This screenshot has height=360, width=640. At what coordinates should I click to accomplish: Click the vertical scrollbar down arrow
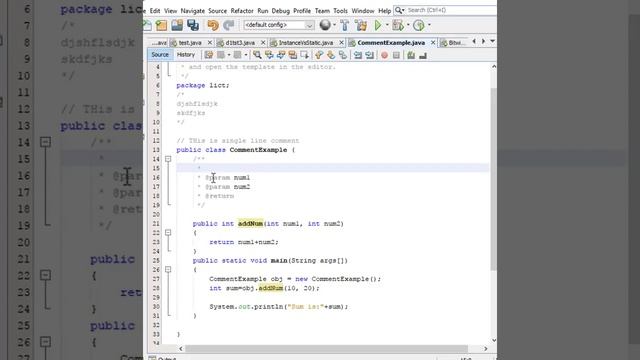pyautogui.click(x=494, y=340)
